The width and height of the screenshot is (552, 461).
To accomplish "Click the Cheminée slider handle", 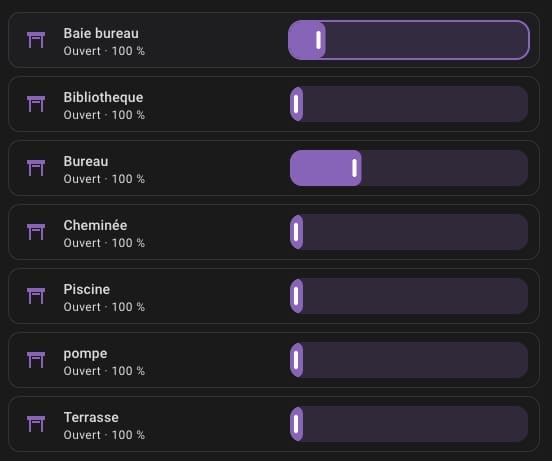I will tap(296, 232).
